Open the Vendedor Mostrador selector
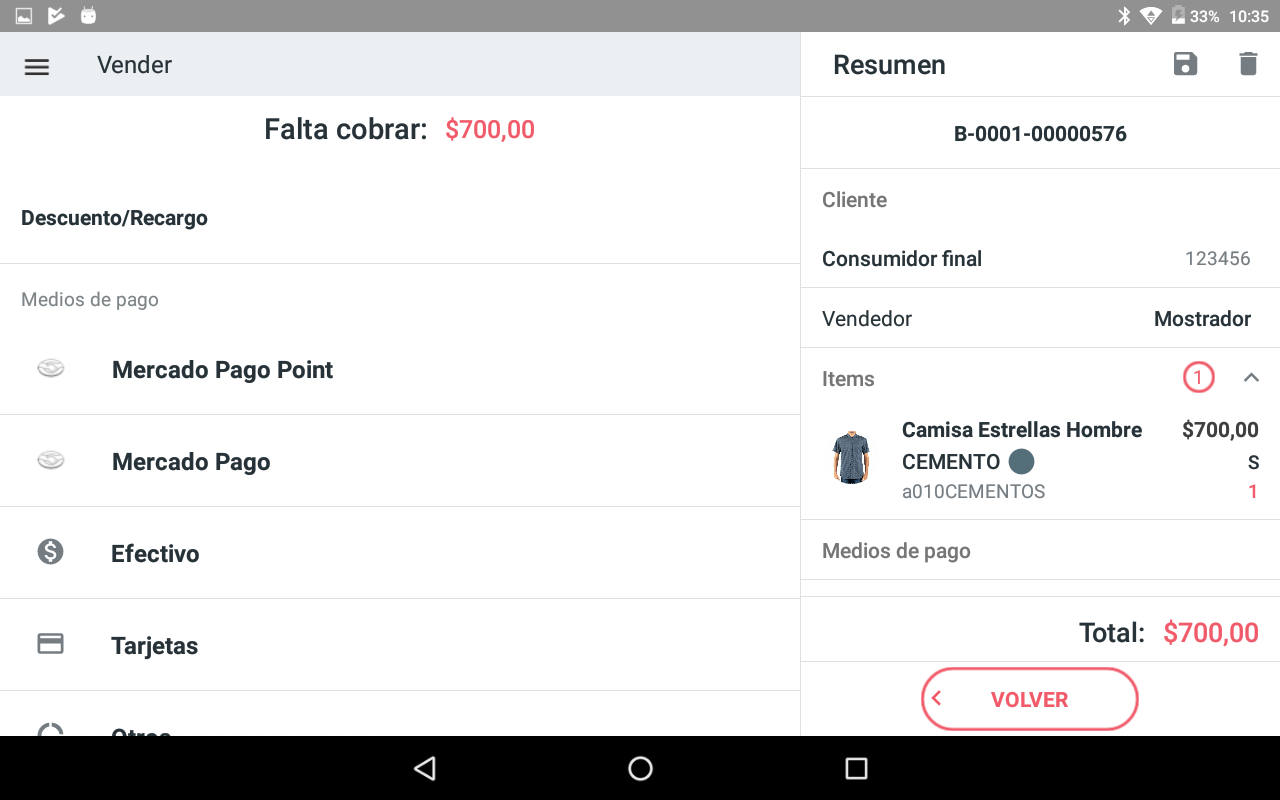Screen dimensions: 1280x800 click(1040, 318)
